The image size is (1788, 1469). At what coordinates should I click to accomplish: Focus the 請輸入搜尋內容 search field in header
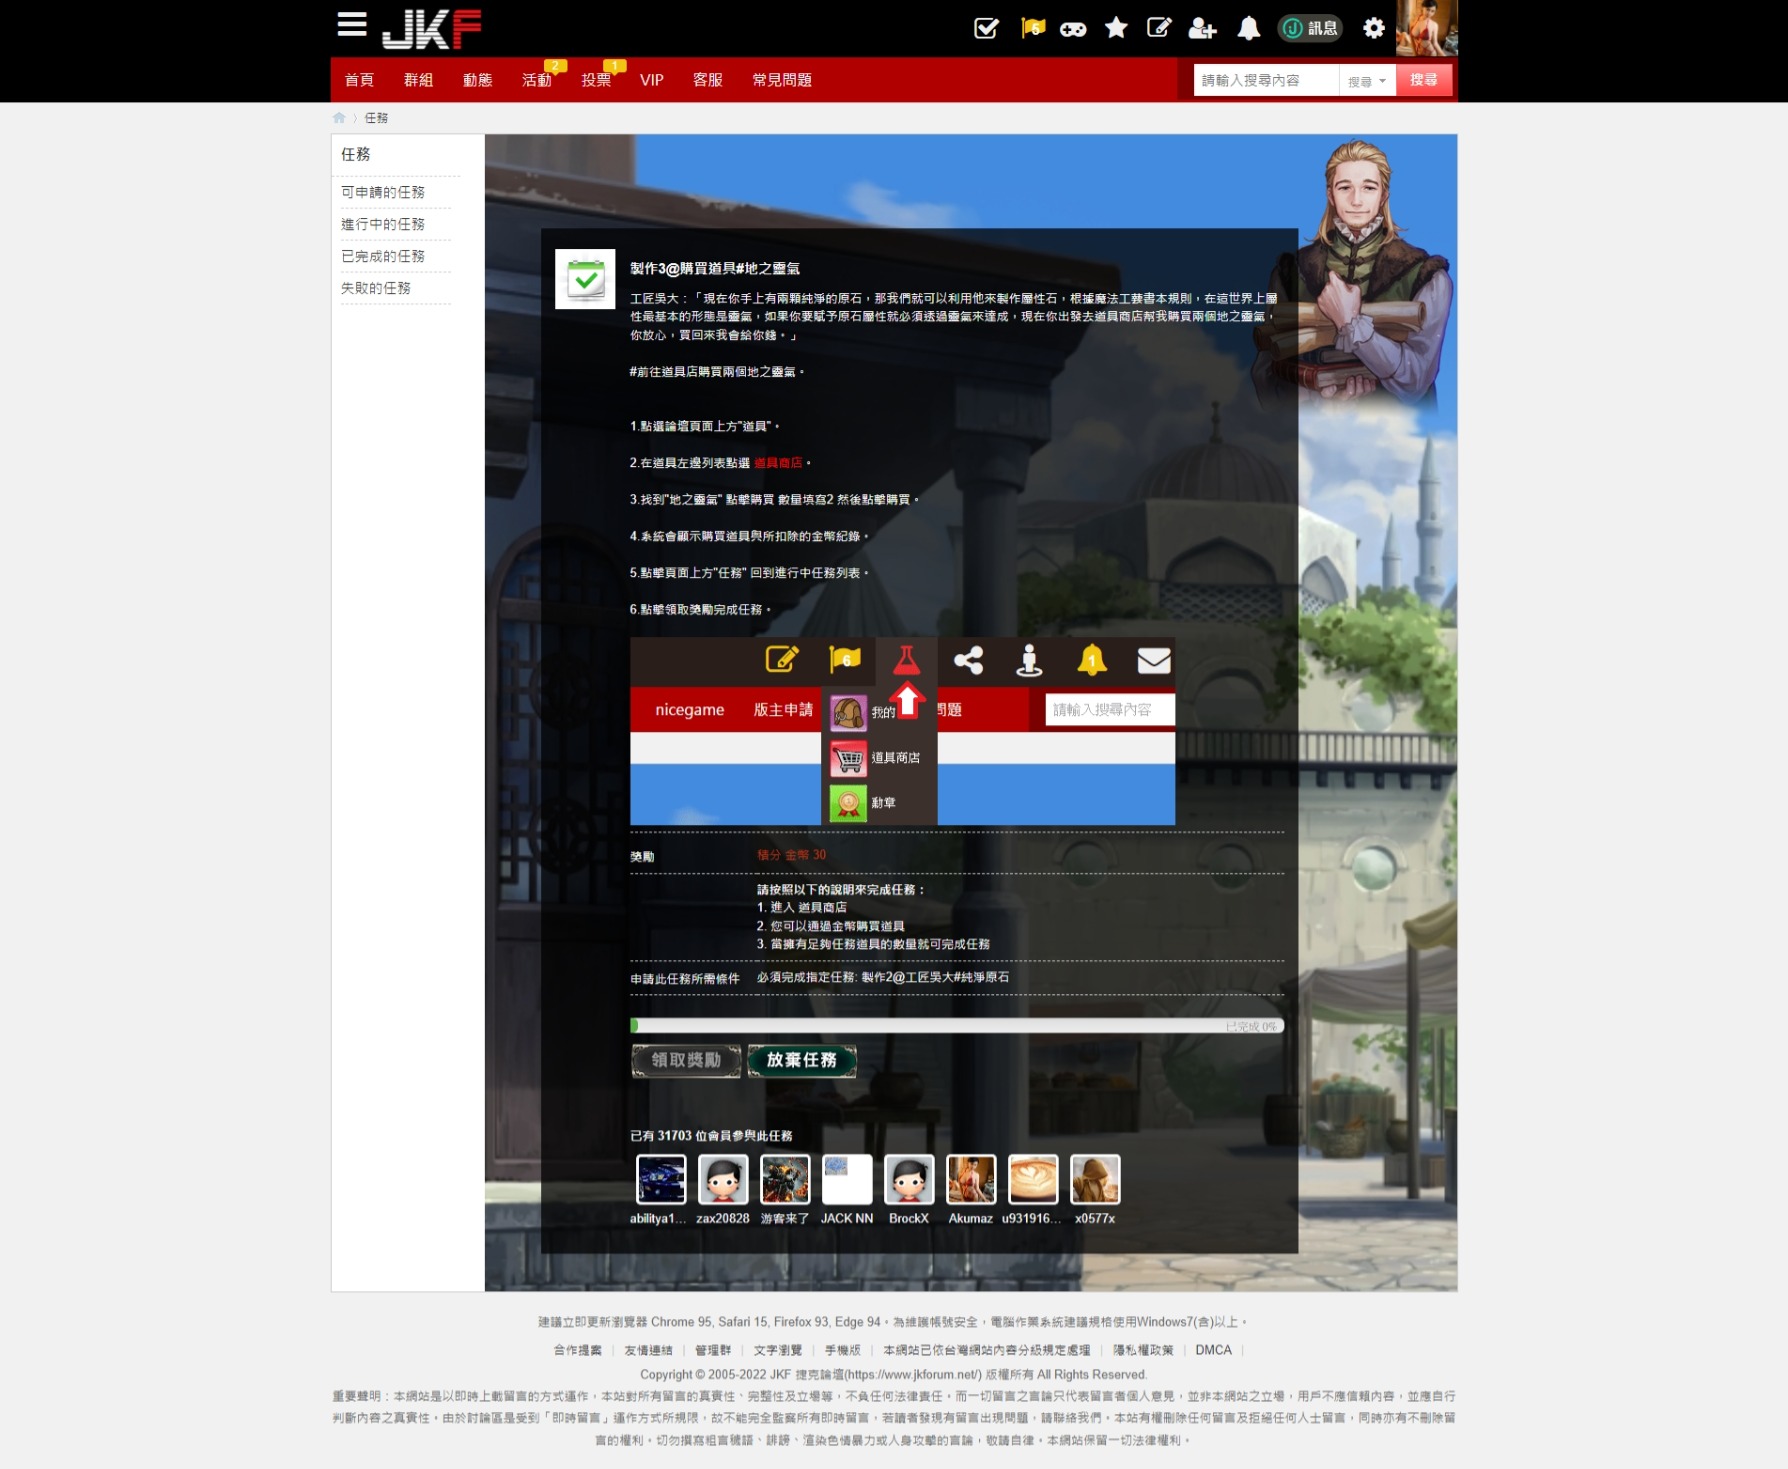pyautogui.click(x=1266, y=80)
